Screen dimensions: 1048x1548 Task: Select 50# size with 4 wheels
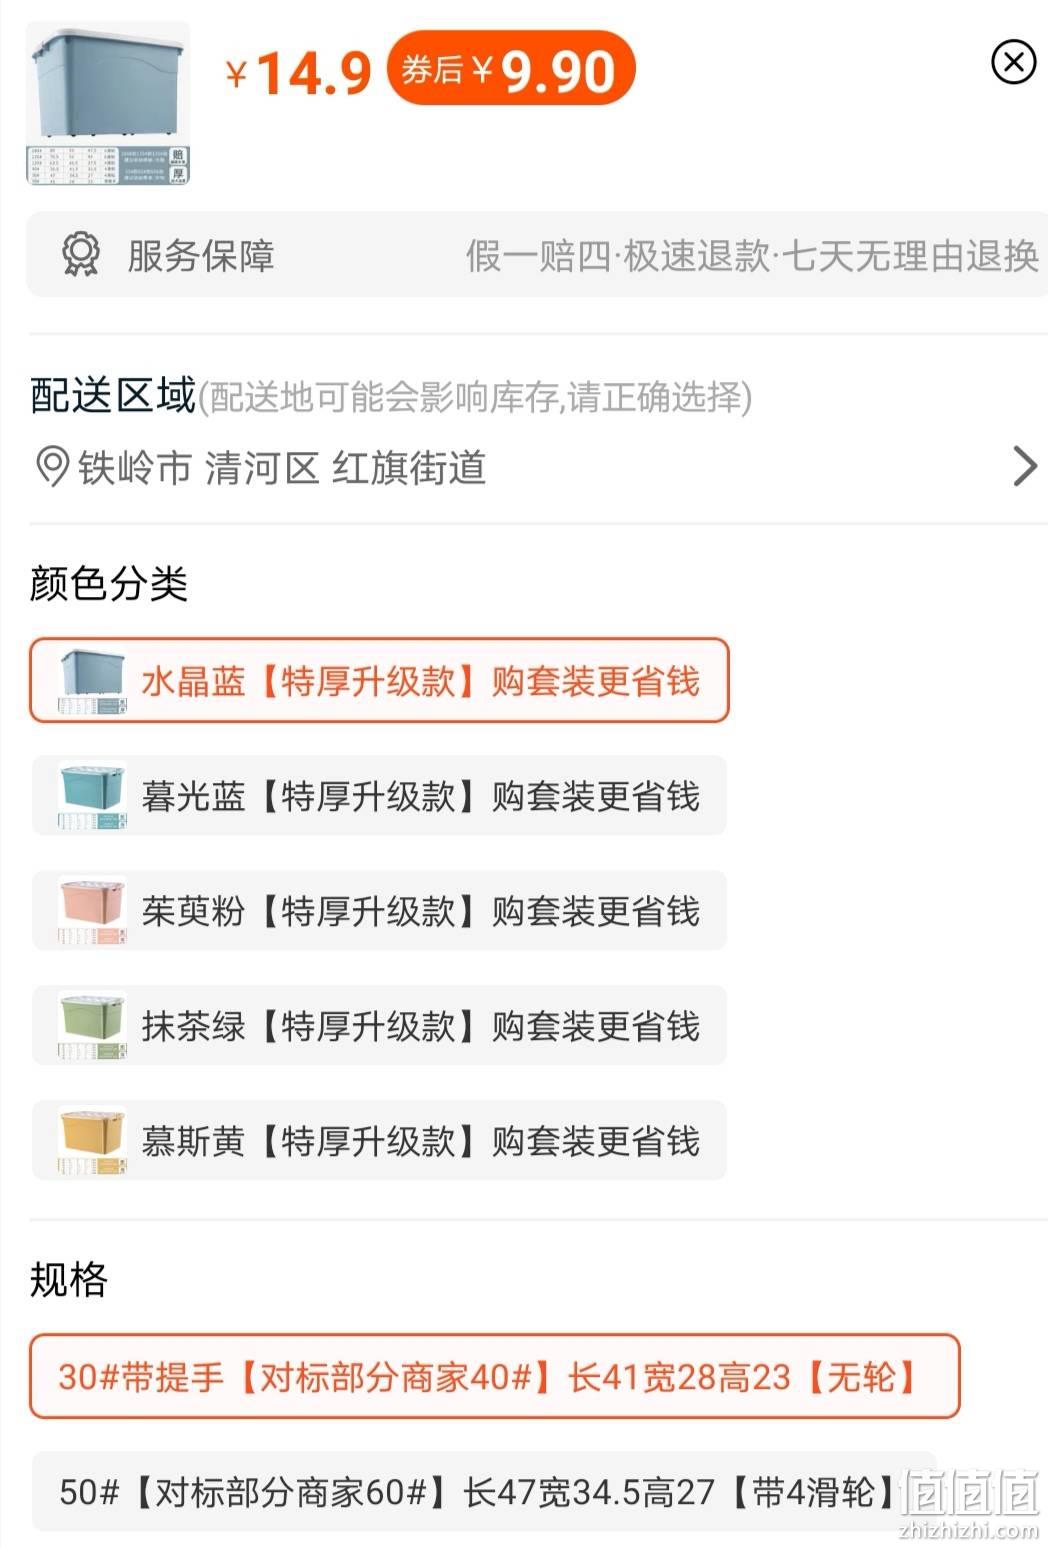(484, 1492)
